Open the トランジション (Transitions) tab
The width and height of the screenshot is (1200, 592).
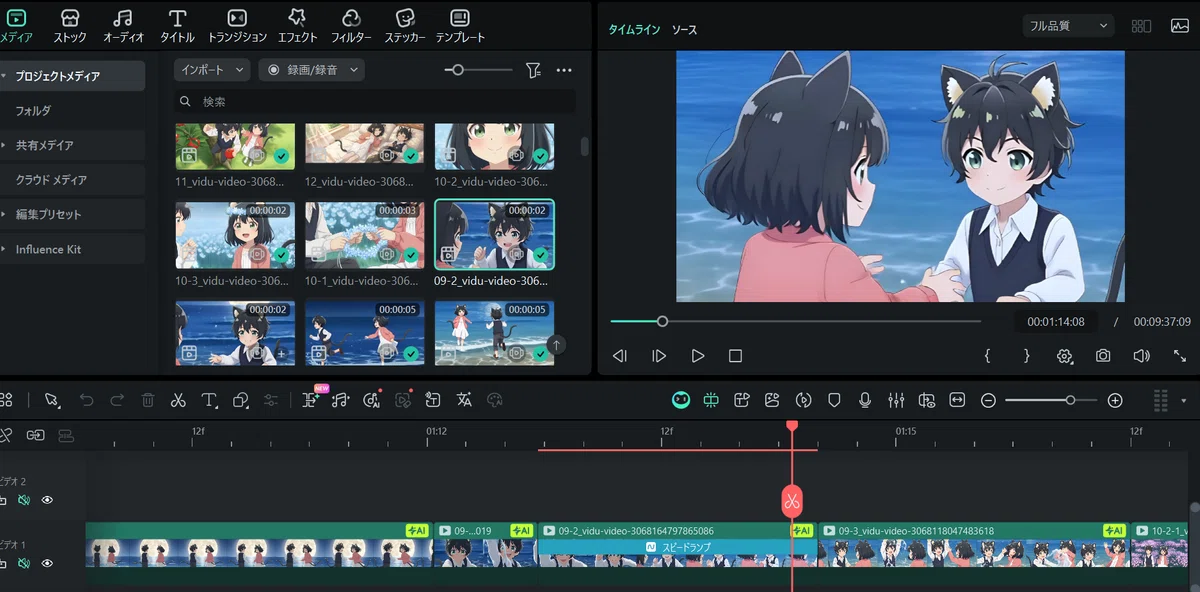point(237,26)
